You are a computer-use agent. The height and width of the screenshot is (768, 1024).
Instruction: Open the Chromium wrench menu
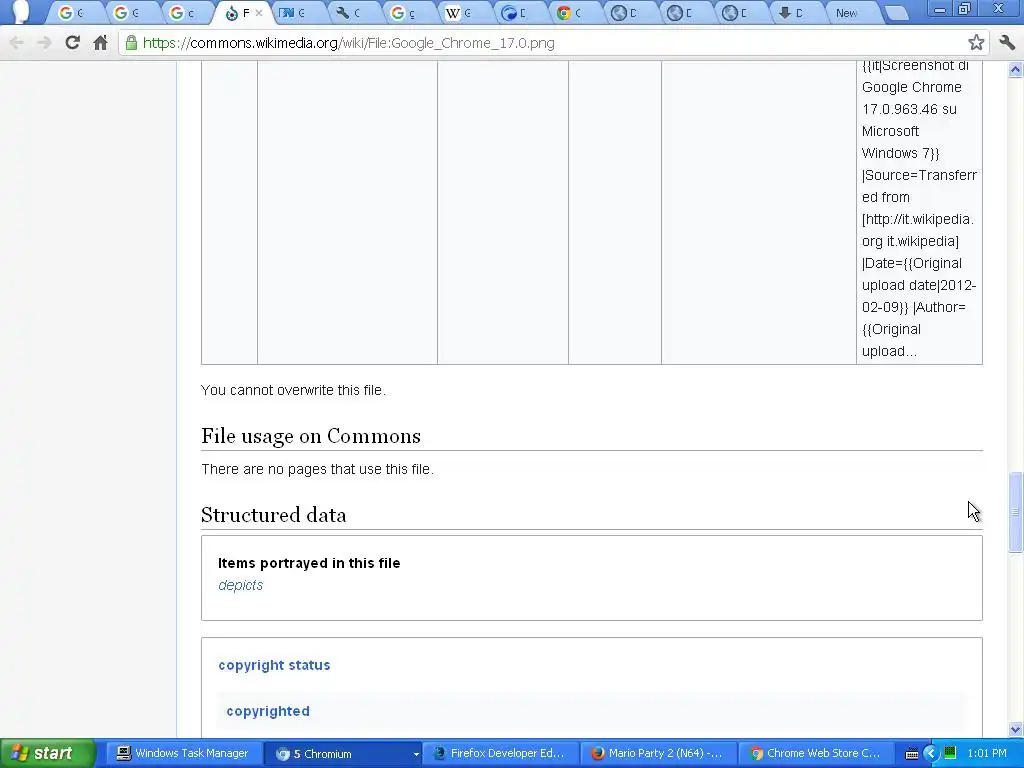(1007, 43)
